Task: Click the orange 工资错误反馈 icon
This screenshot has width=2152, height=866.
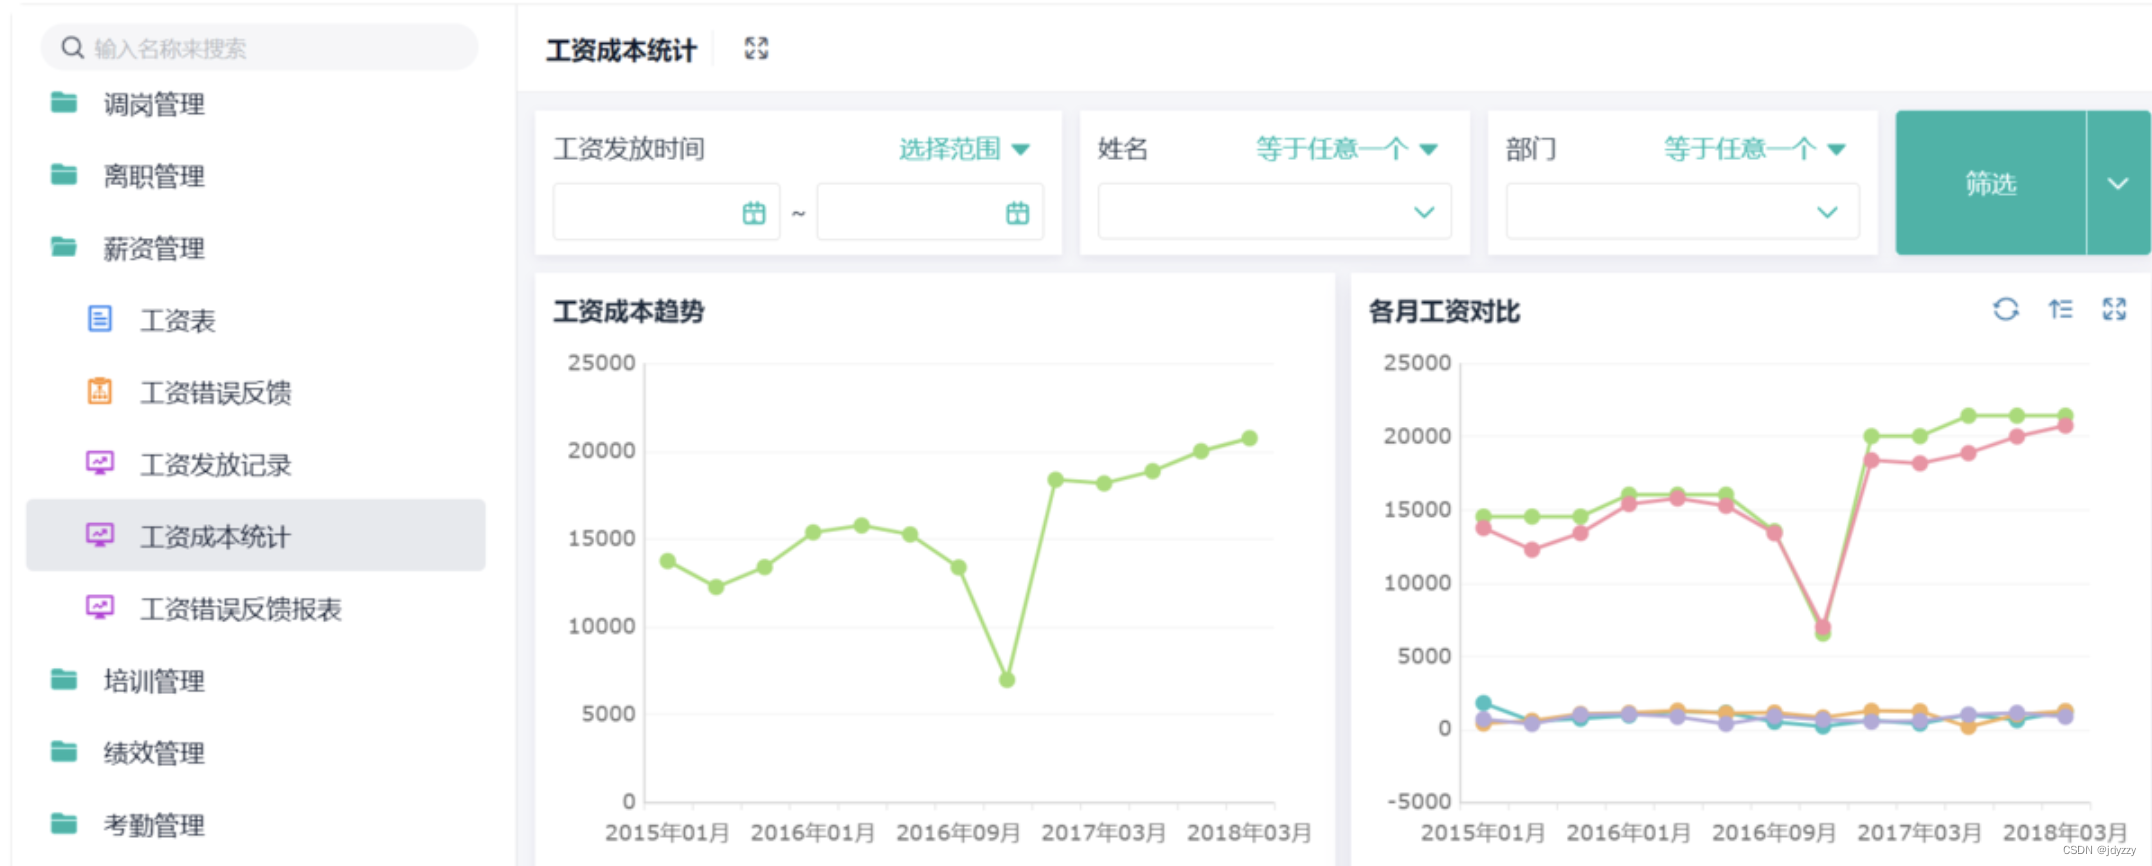Action: [x=100, y=391]
